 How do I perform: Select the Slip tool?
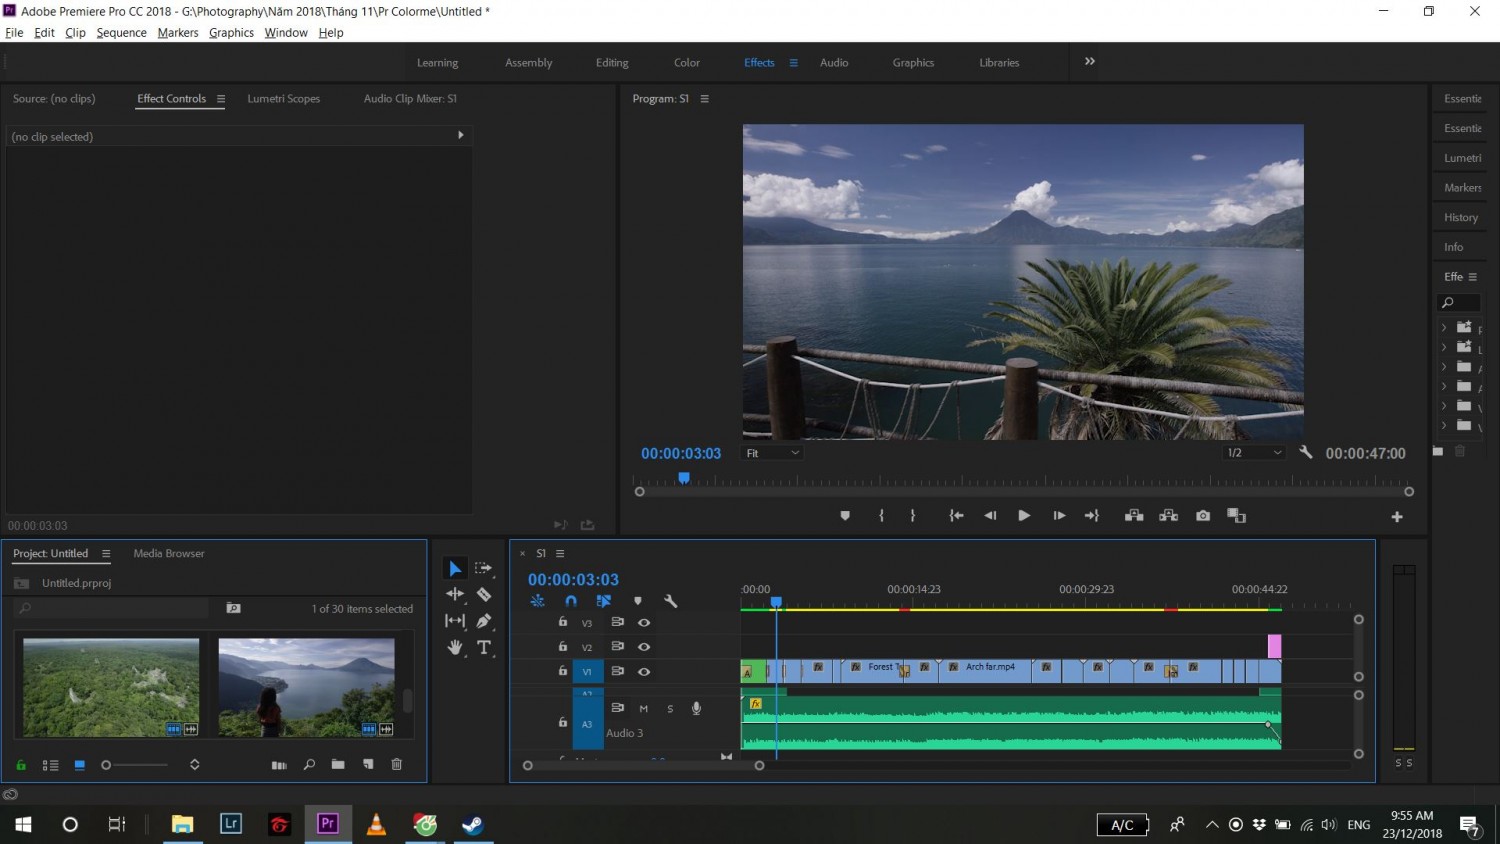click(x=455, y=621)
